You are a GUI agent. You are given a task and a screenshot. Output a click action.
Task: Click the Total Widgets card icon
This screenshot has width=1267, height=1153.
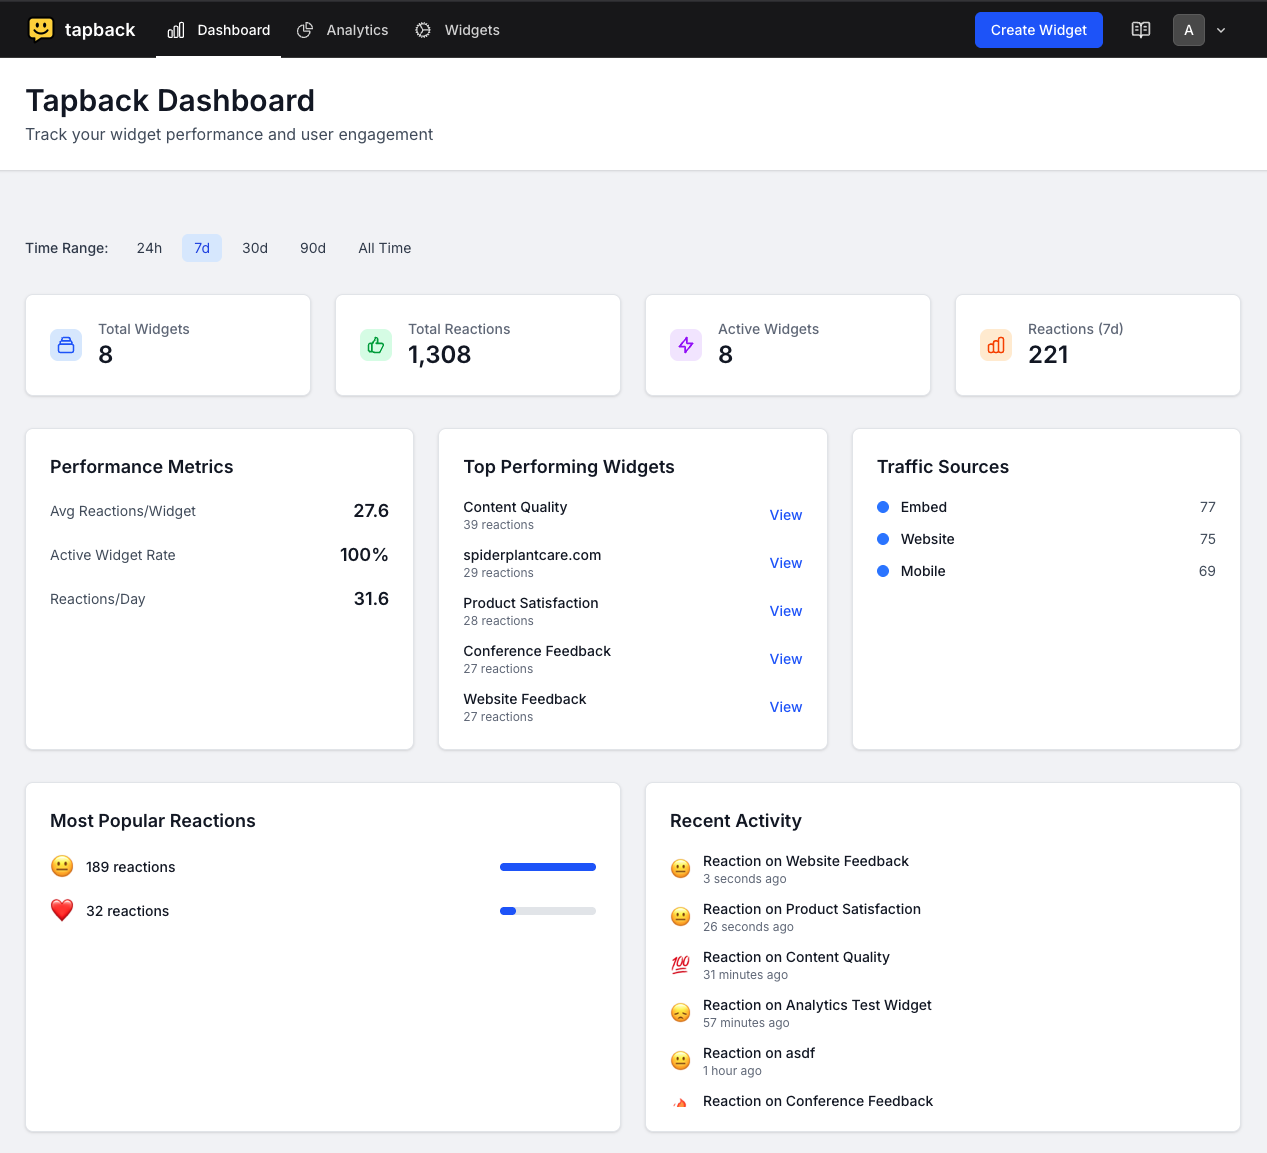click(x=66, y=345)
